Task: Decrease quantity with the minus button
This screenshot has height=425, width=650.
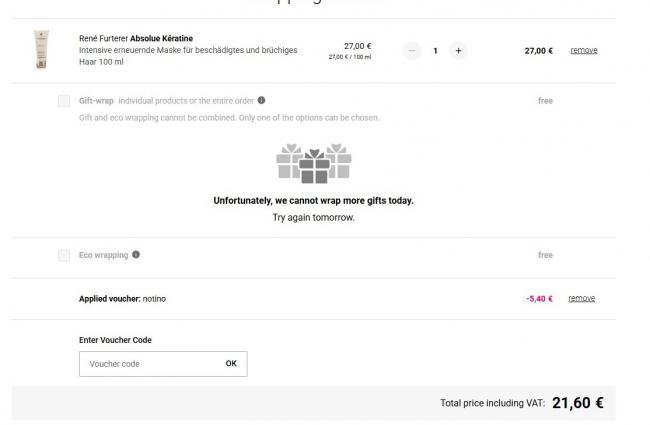Action: pyautogui.click(x=413, y=50)
